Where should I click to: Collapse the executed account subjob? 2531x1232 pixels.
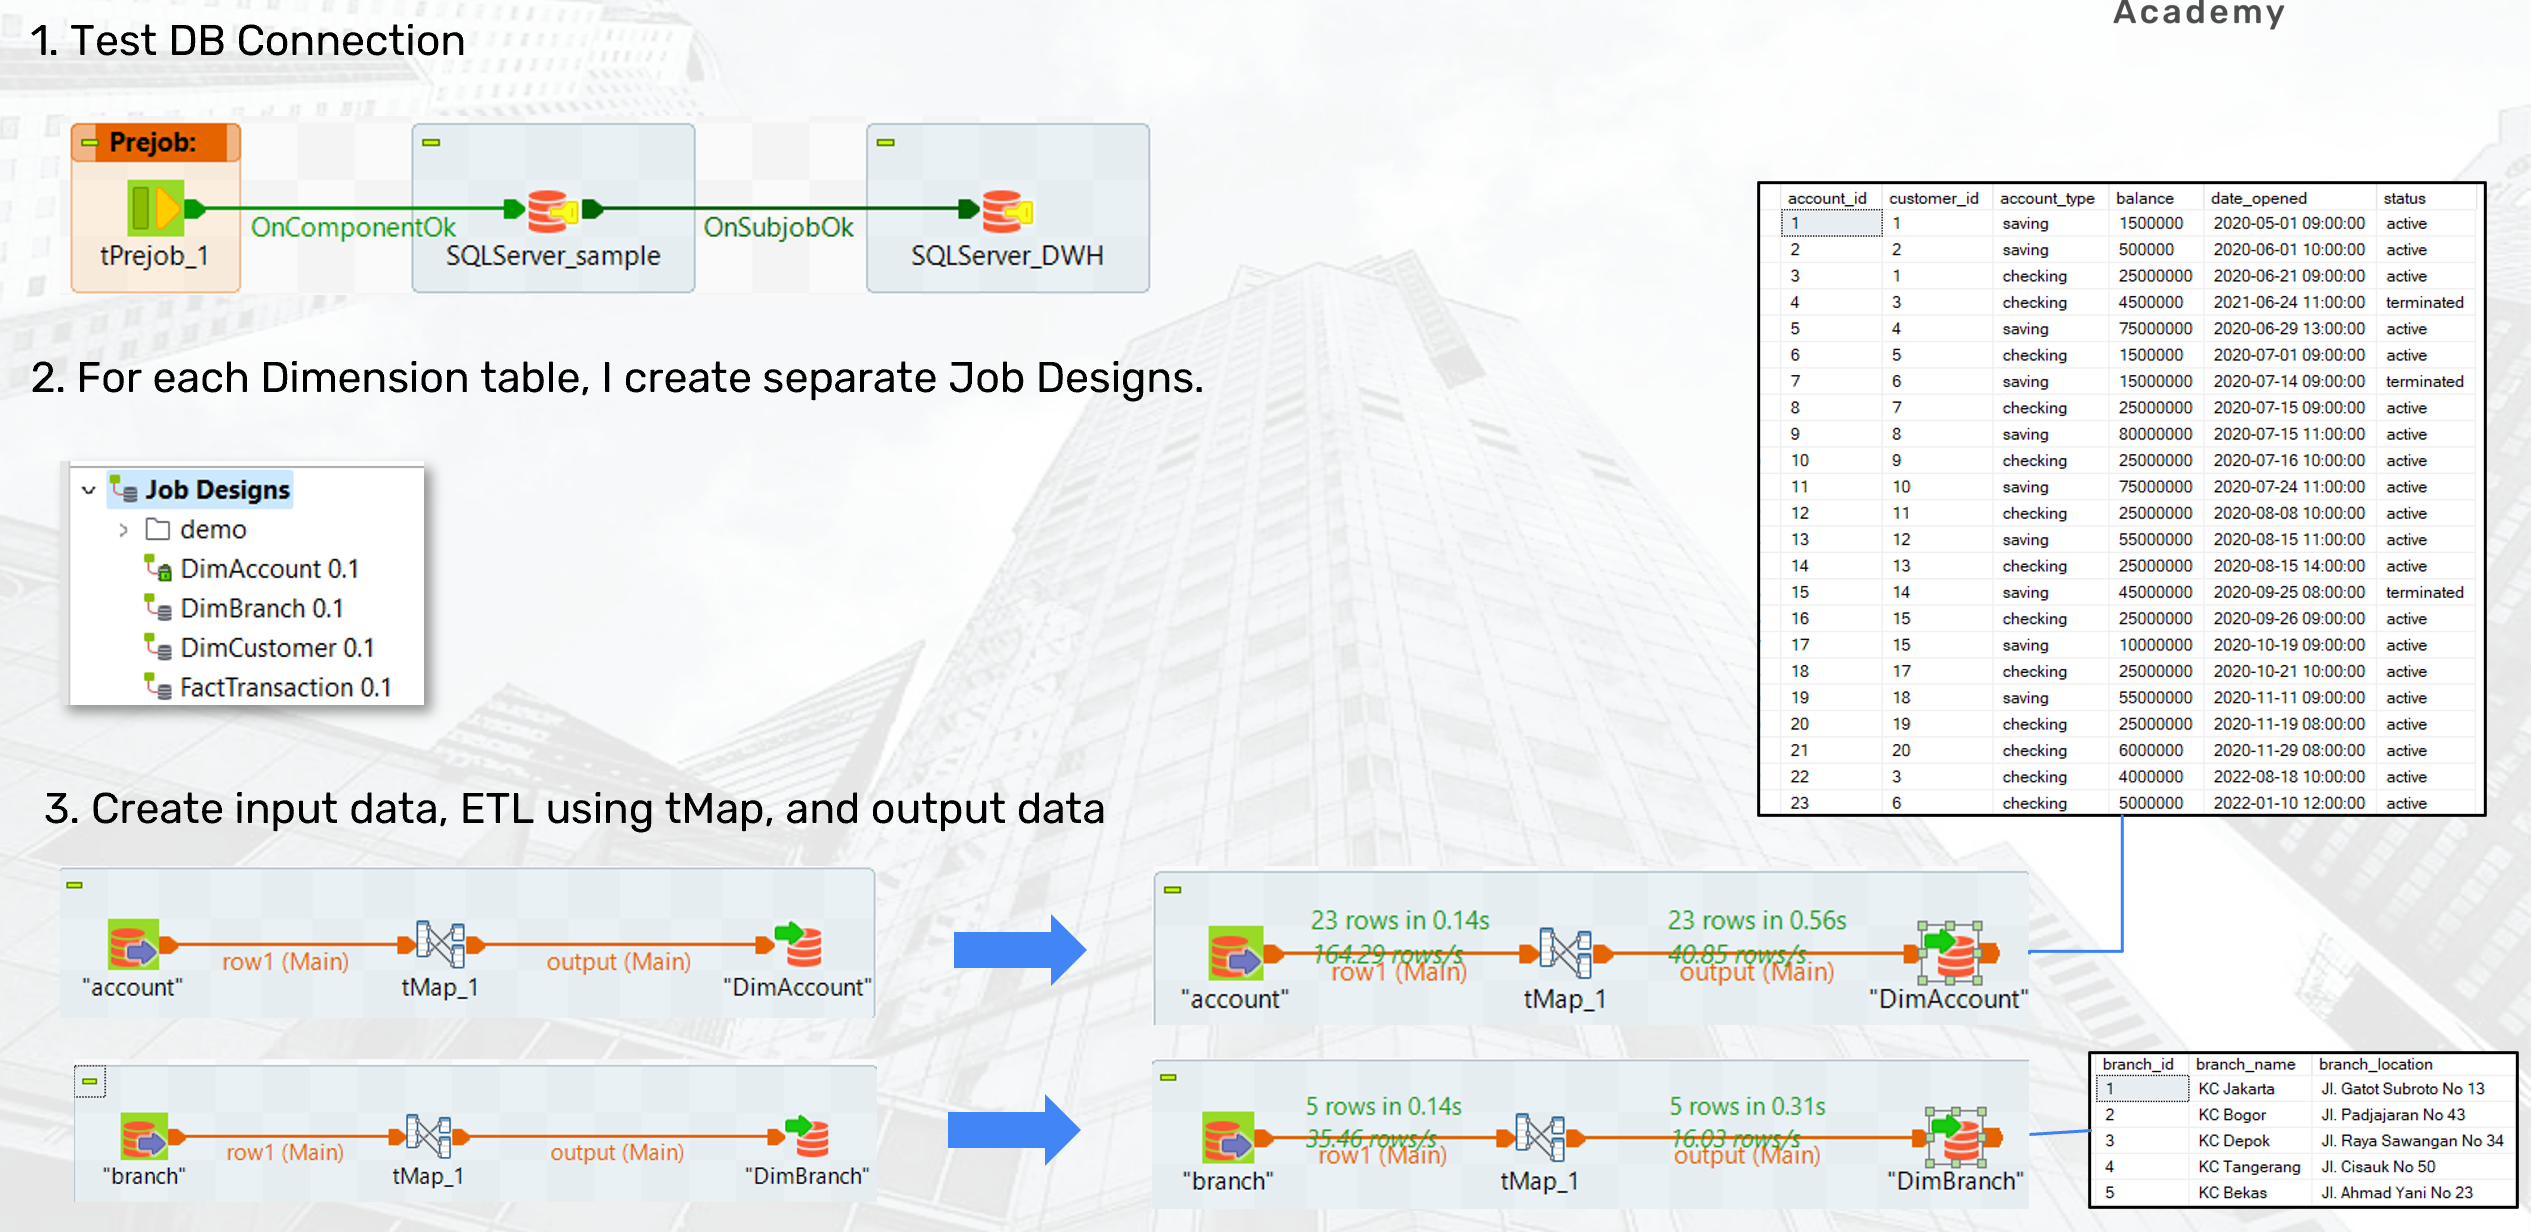coord(1173,889)
